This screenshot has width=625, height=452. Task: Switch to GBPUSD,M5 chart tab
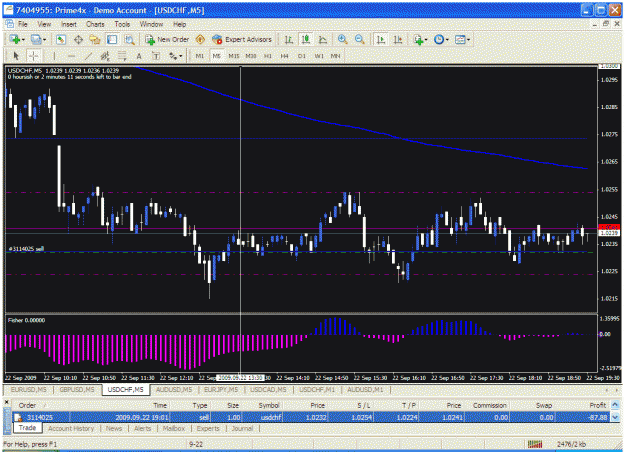pyautogui.click(x=77, y=389)
